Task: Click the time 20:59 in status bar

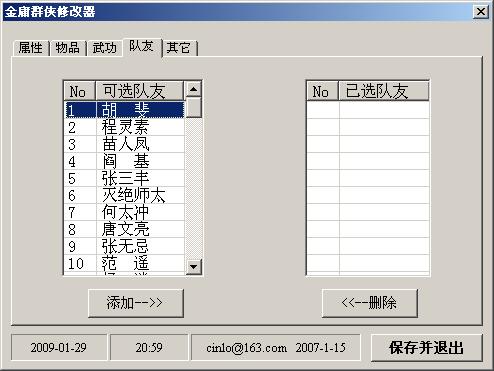Action: [x=149, y=348]
